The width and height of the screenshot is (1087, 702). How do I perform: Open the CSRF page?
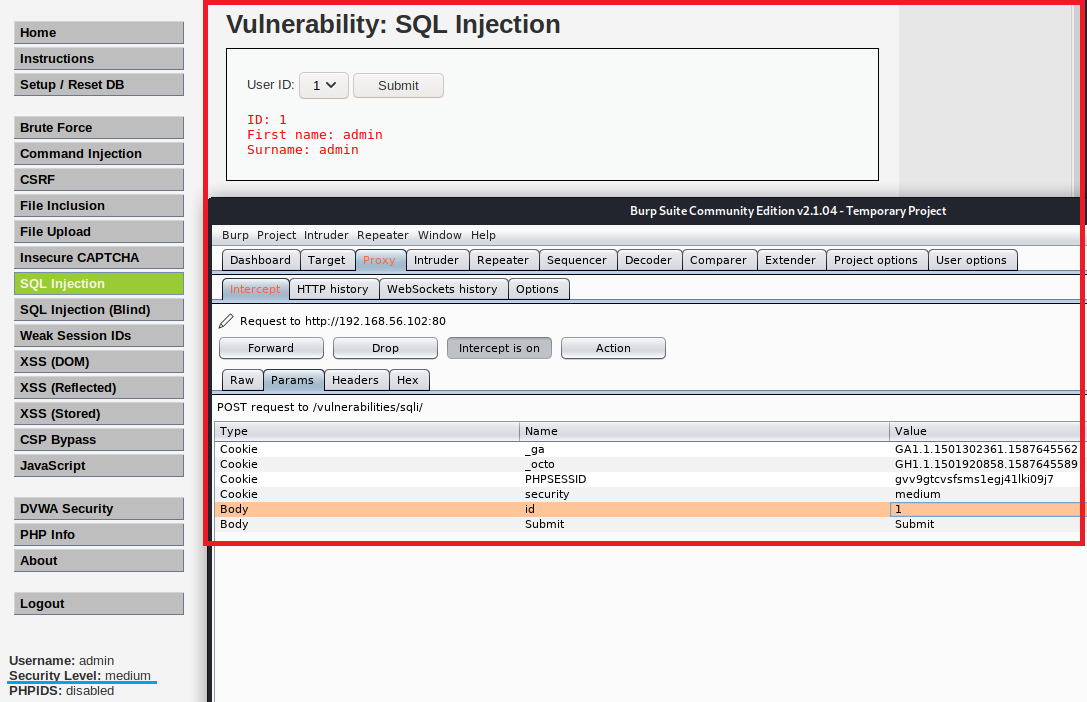point(98,179)
